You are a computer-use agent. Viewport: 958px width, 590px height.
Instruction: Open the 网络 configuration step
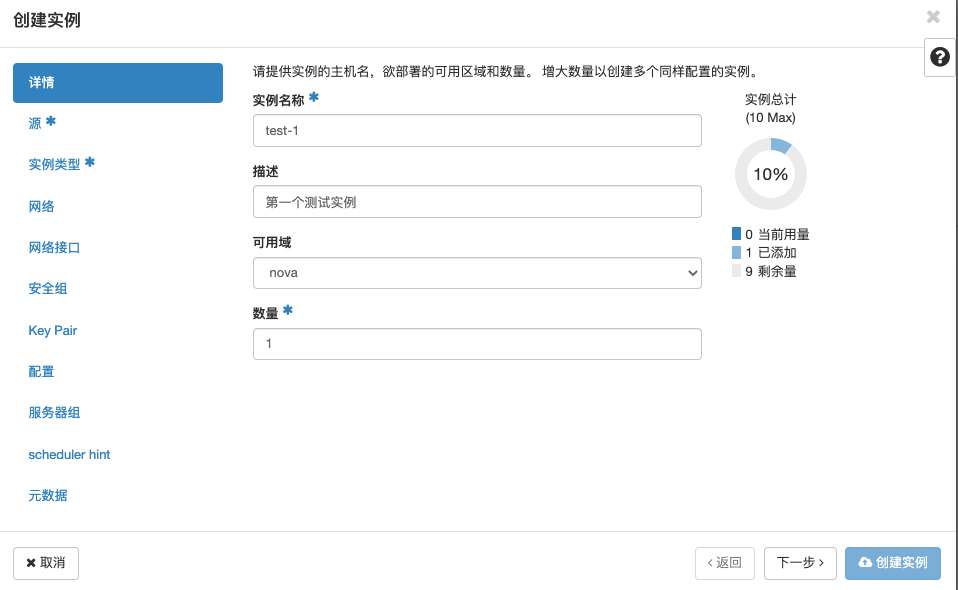pos(41,206)
